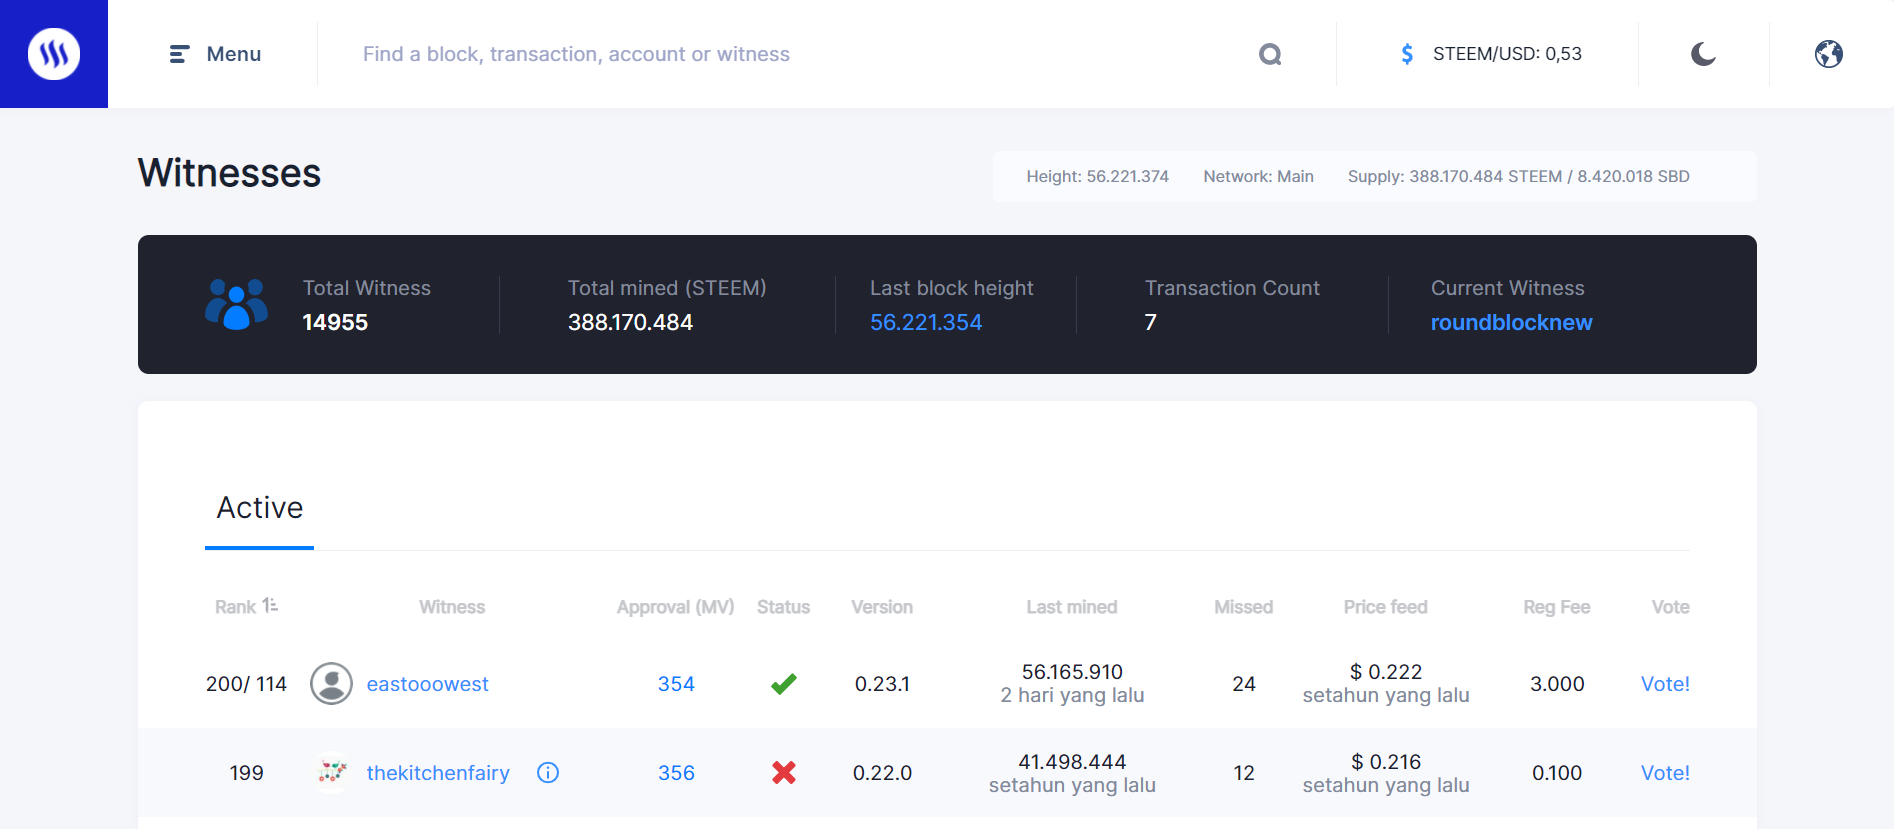Click the Witness column header
The height and width of the screenshot is (829, 1894).
(452, 607)
